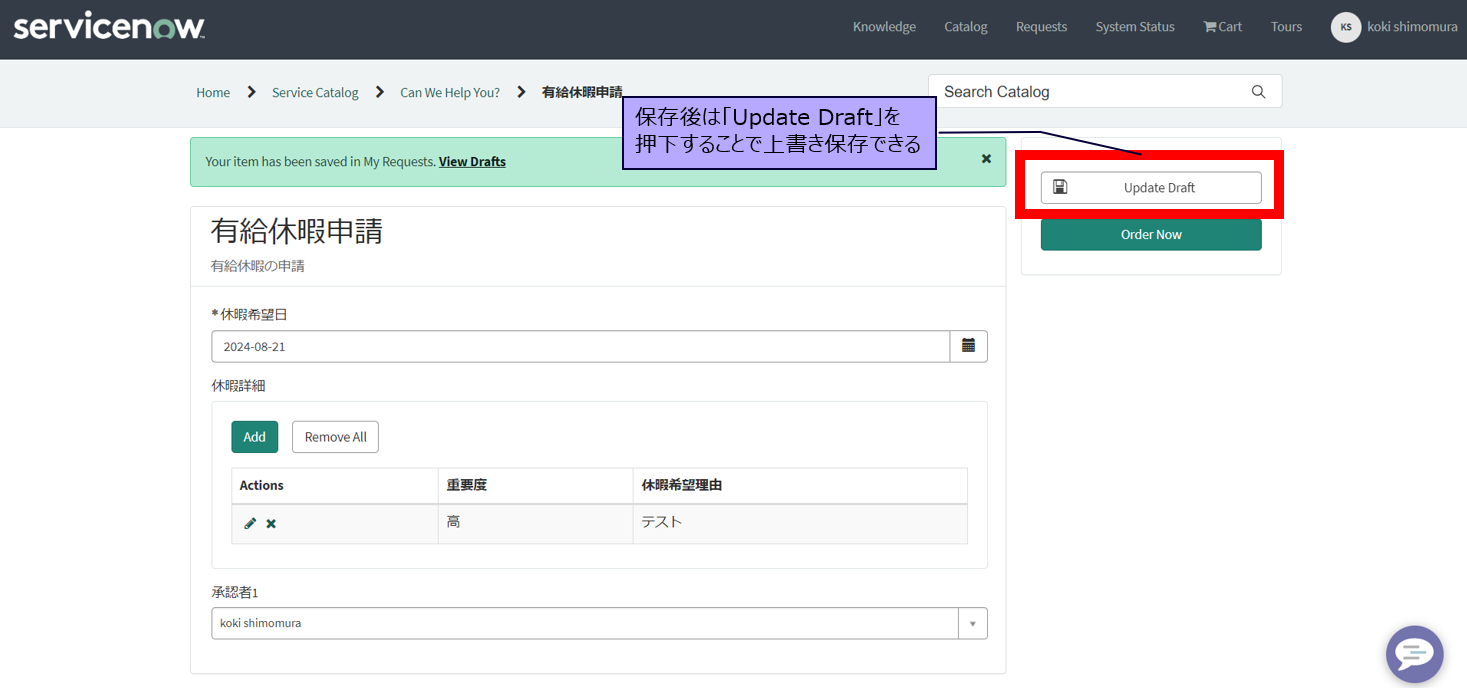Viewport: 1467px width, 688px height.
Task: Click the 有給休暇申請 form heading
Action: coord(296,231)
